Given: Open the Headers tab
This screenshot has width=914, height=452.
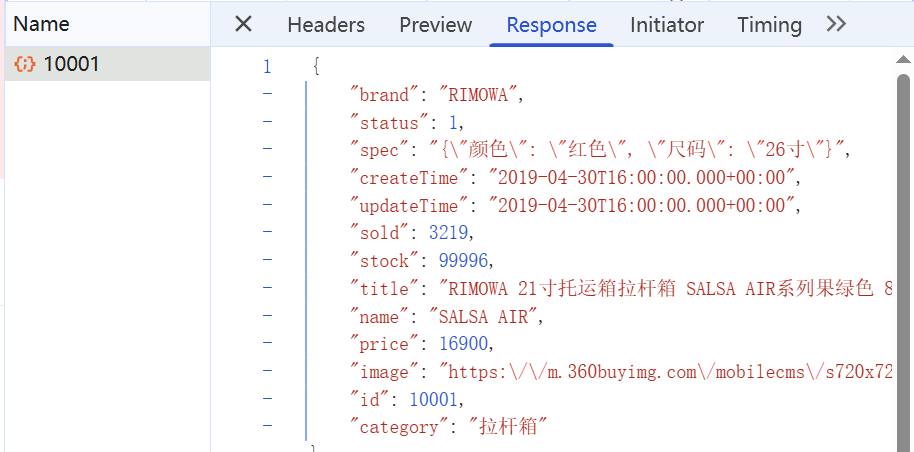Looking at the screenshot, I should 326,24.
